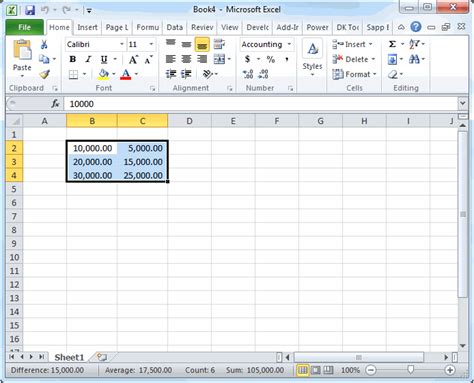Open Find & Select binoculars
Image resolution: width=474 pixels, height=383 pixels.
(414, 59)
